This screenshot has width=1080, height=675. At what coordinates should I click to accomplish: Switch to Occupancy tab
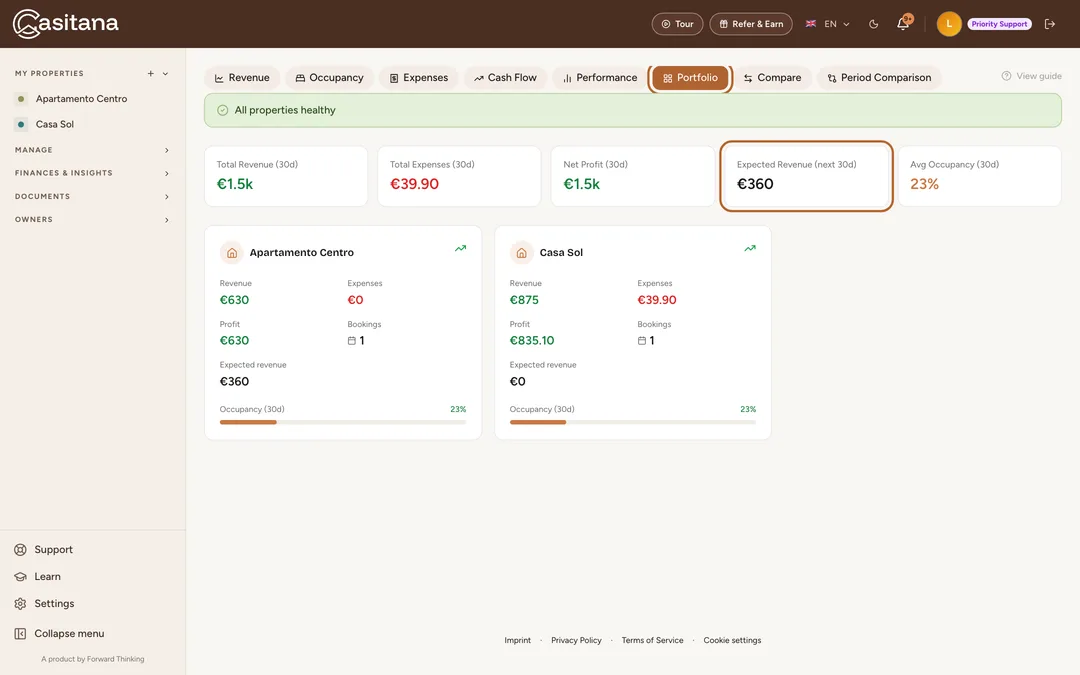pyautogui.click(x=329, y=78)
